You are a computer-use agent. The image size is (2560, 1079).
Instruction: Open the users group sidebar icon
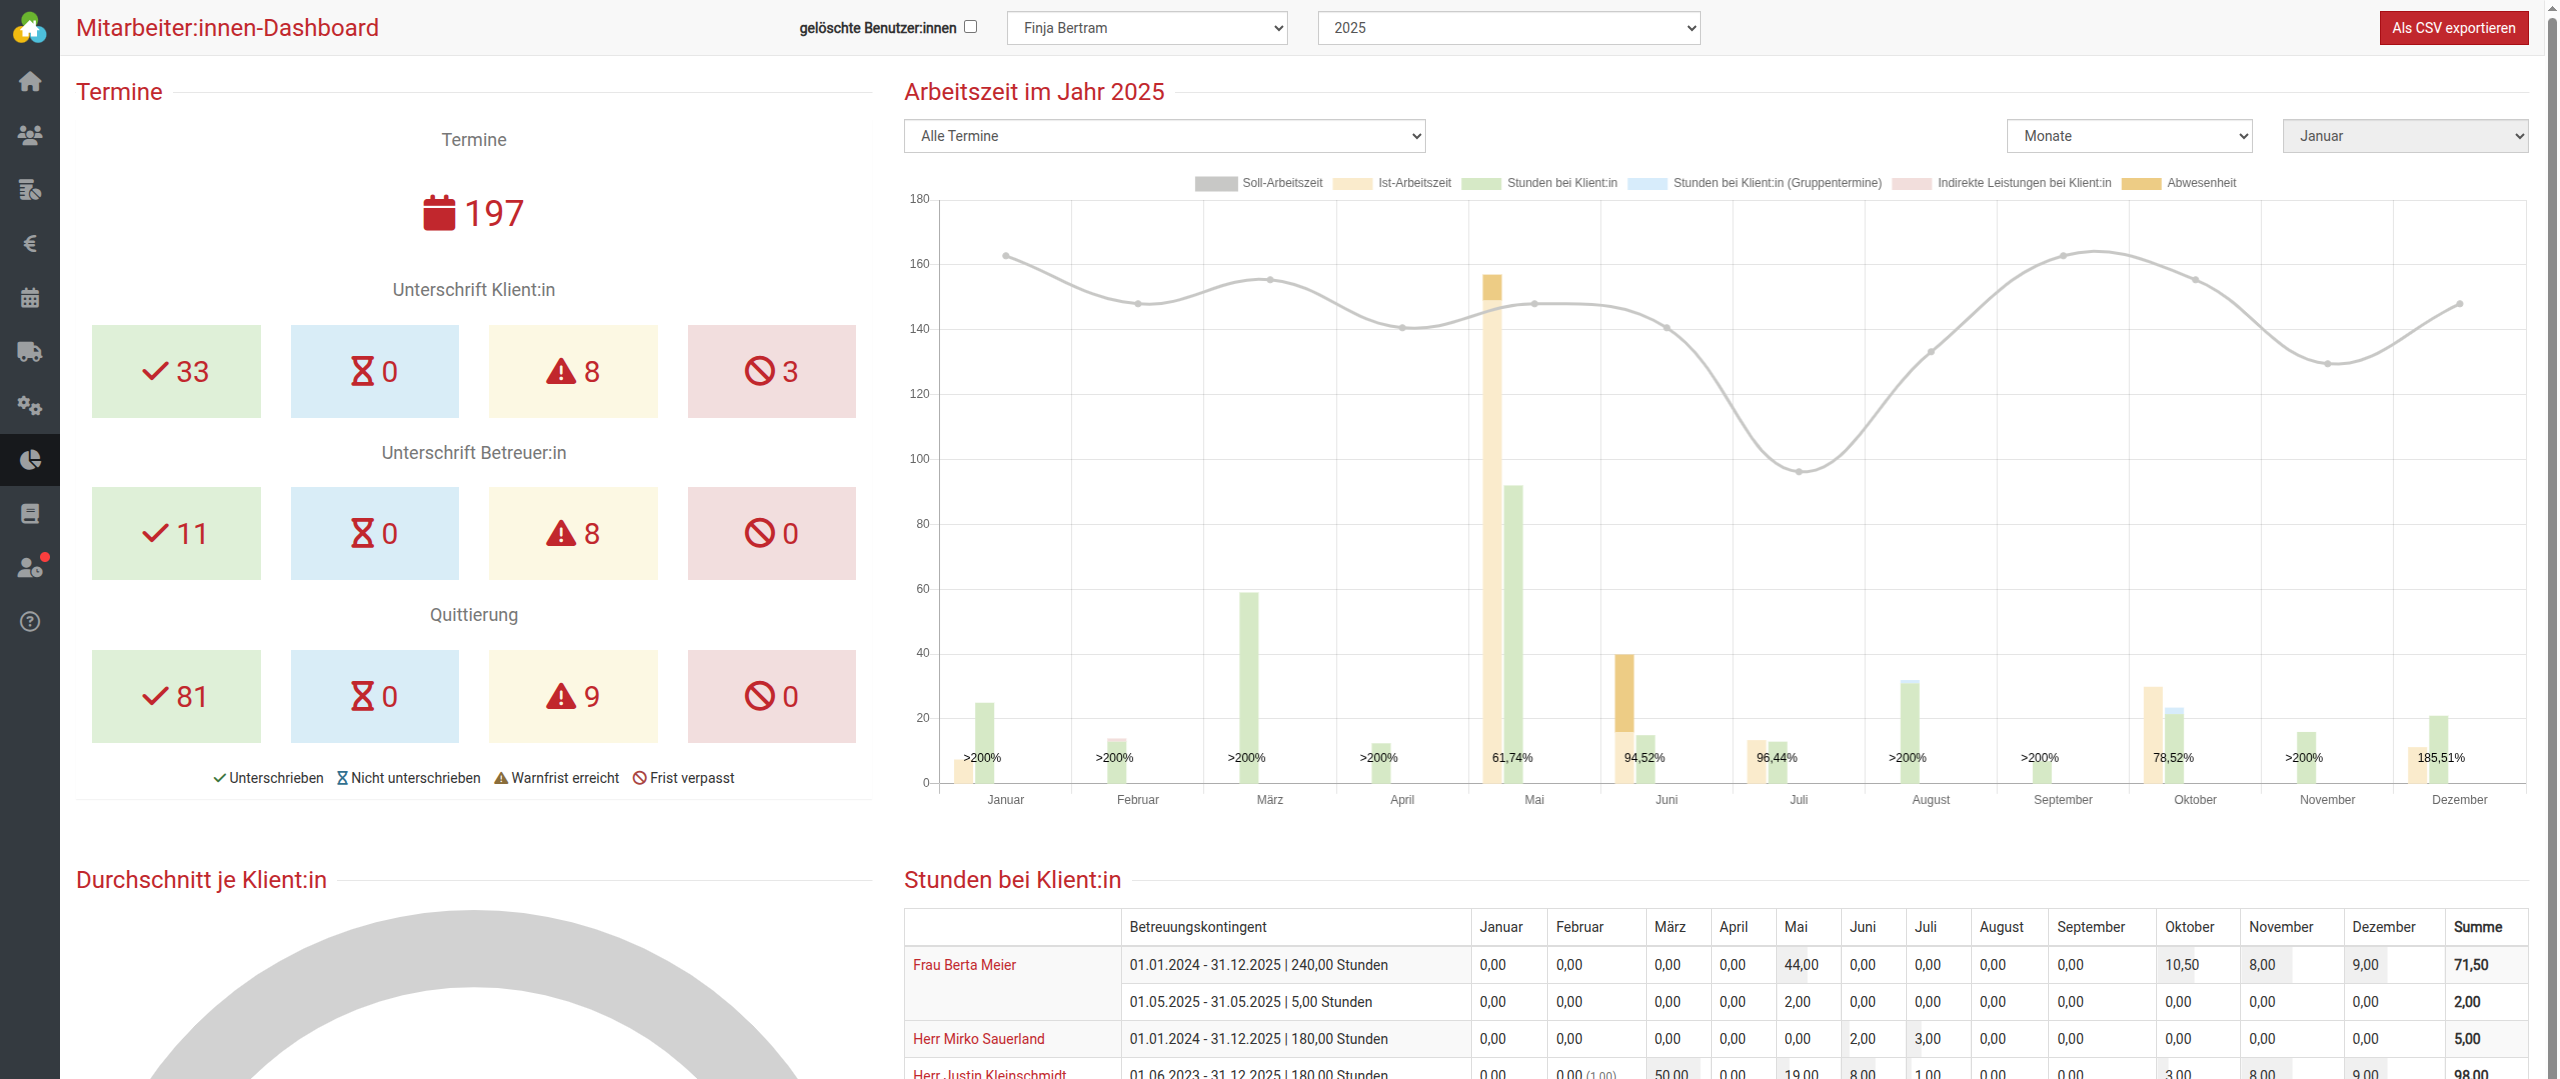[x=30, y=135]
